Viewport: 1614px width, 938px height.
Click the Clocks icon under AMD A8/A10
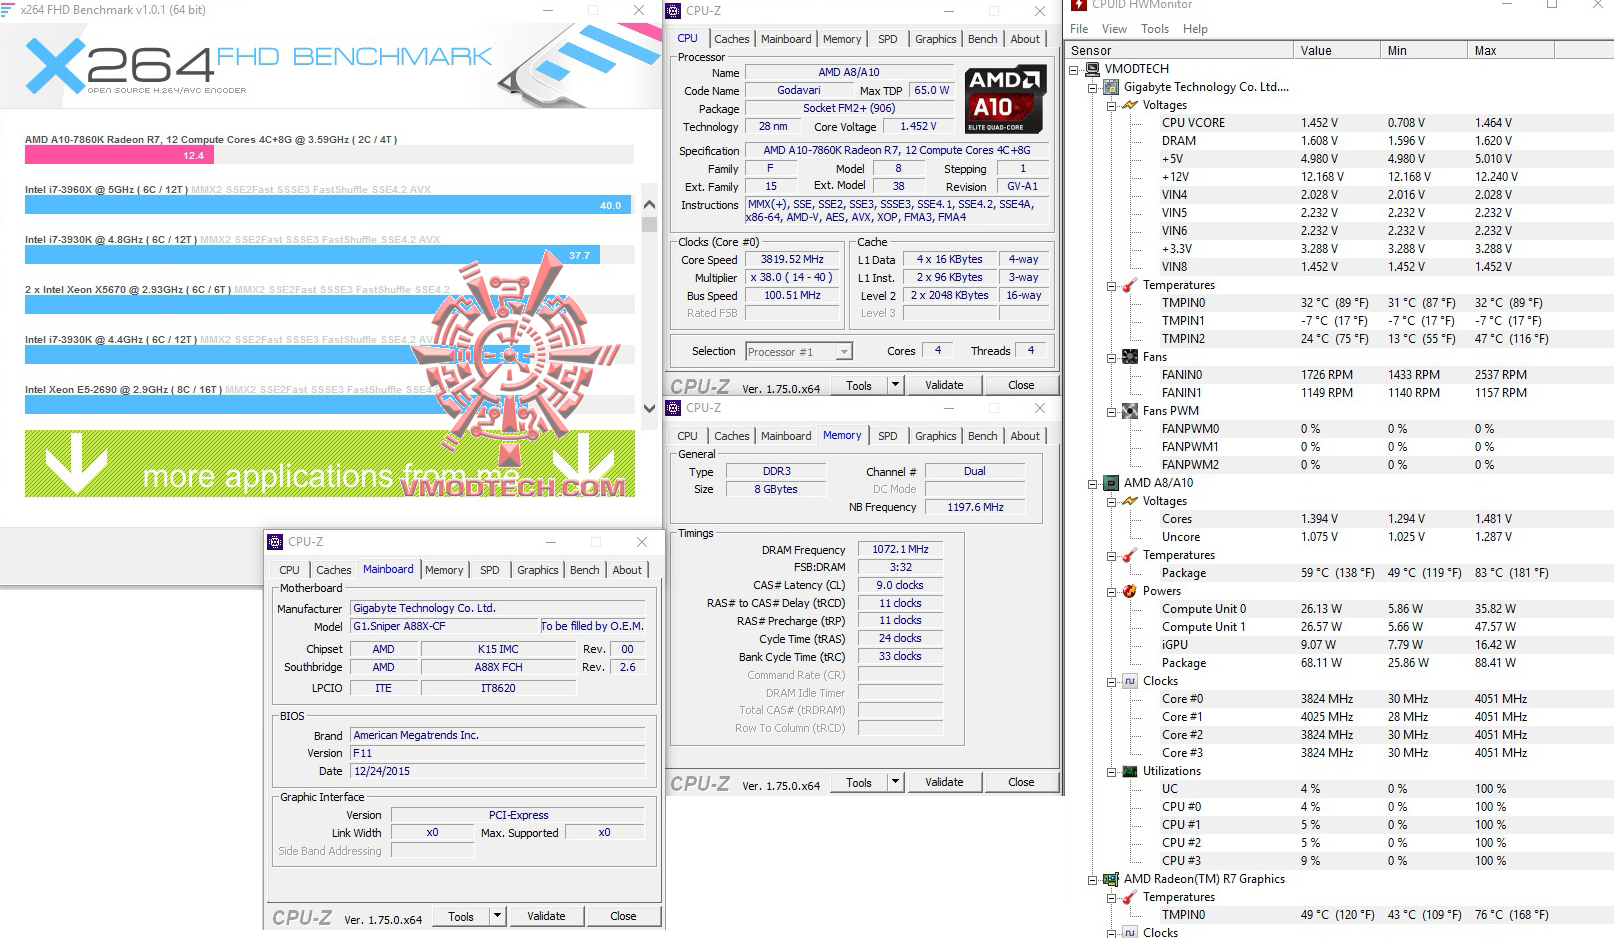[x=1130, y=681]
